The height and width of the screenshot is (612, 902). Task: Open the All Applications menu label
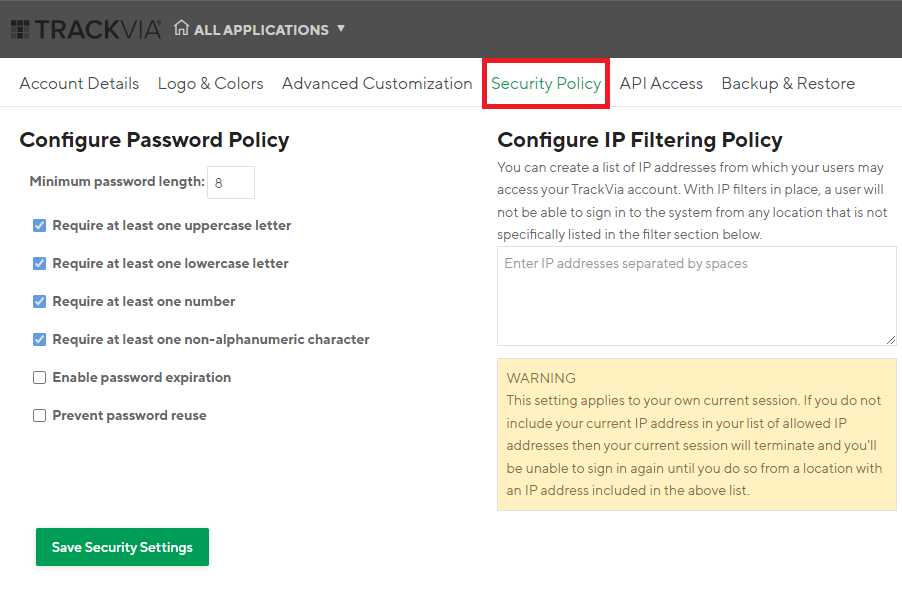[261, 30]
